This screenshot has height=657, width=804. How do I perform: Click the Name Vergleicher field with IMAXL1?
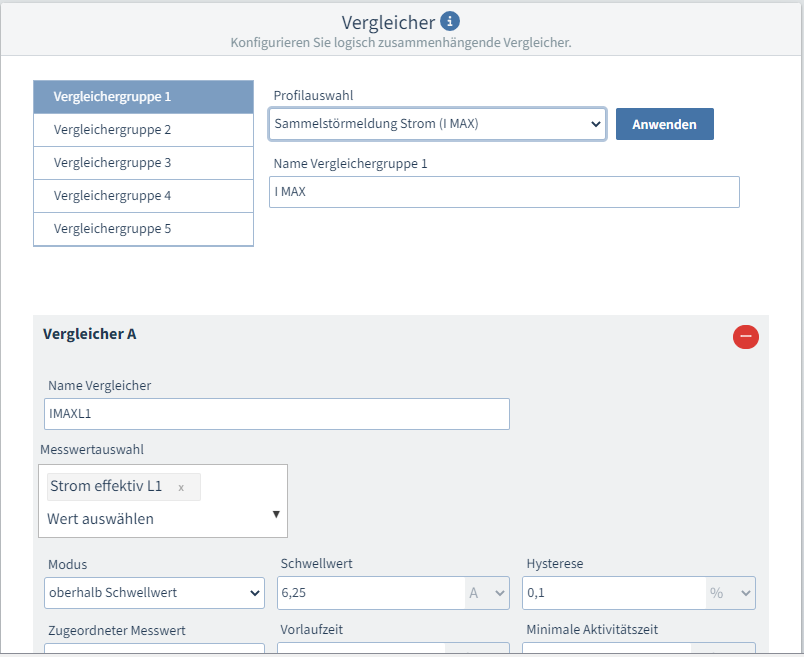(x=277, y=414)
